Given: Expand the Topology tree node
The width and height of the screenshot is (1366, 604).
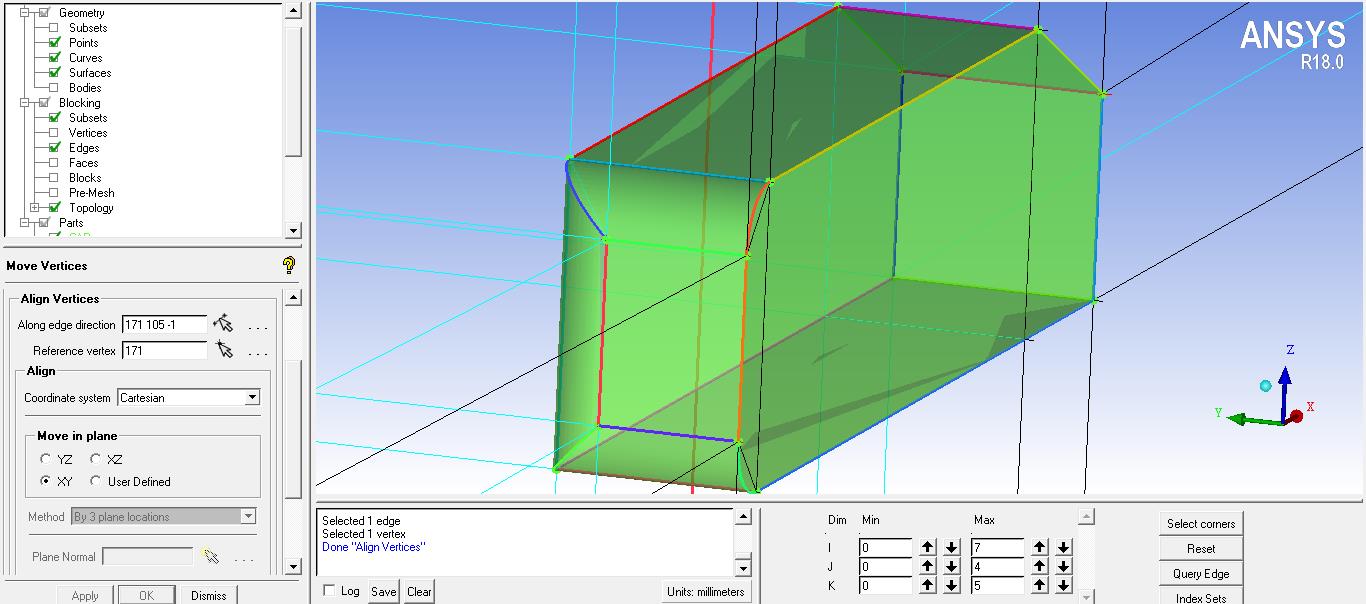Looking at the screenshot, I should tap(33, 207).
